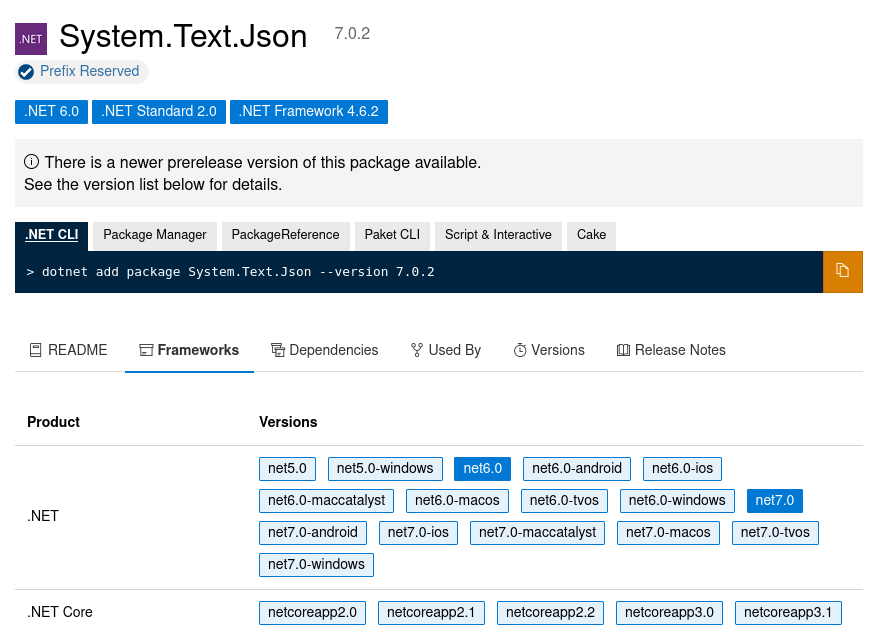This screenshot has height=636, width=877.
Task: Click the netcoreapp2.0 badge
Action: 312,613
